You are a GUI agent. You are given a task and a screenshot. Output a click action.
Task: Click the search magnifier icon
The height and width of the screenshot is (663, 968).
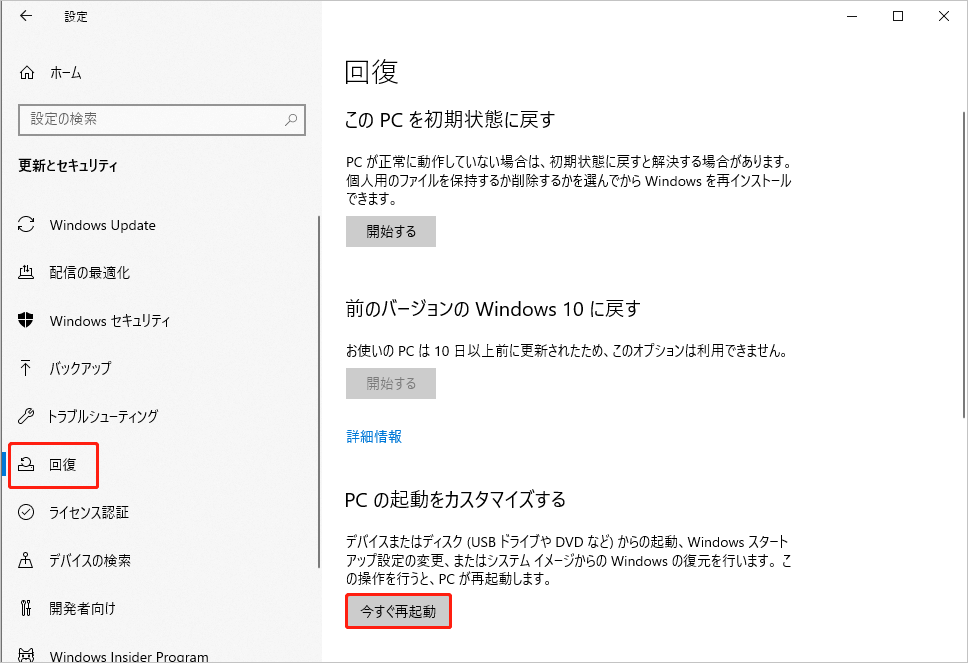click(291, 119)
